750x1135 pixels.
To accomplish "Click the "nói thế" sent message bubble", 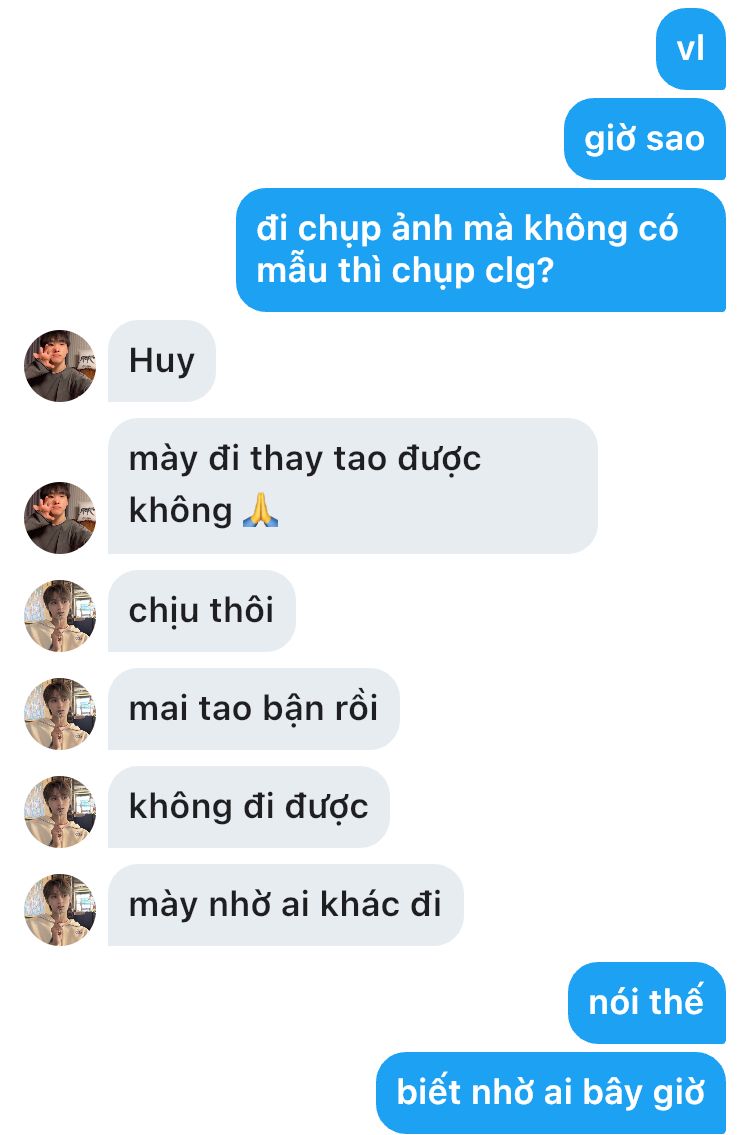I will point(646,1003).
